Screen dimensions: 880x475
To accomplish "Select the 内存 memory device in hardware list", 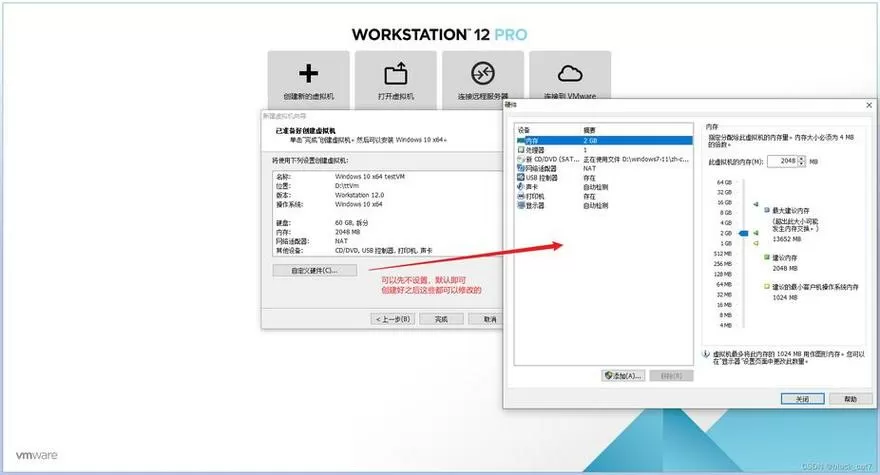I will click(x=604, y=140).
